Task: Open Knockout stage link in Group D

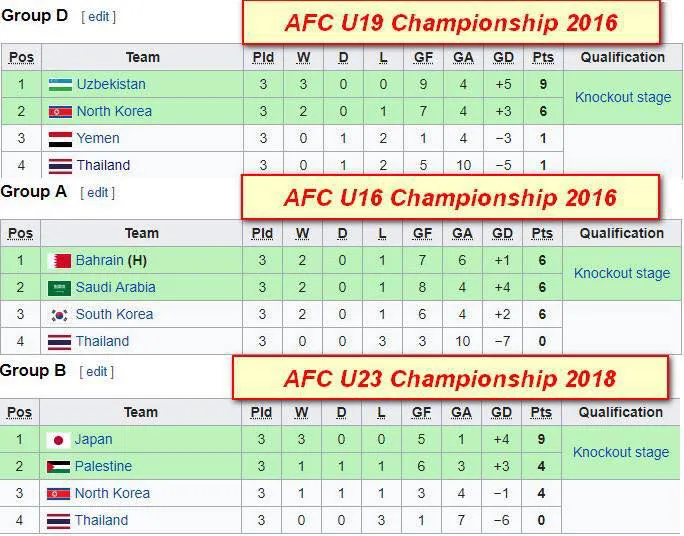Action: [622, 98]
